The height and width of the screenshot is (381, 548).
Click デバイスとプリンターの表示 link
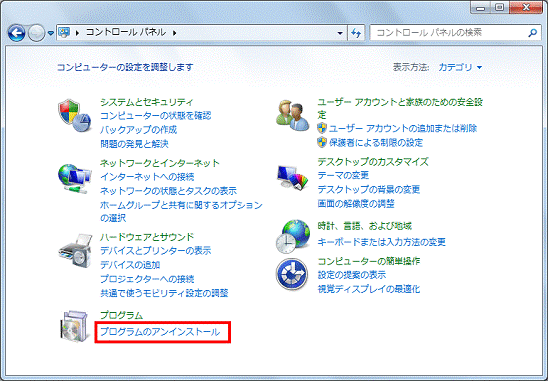click(156, 251)
